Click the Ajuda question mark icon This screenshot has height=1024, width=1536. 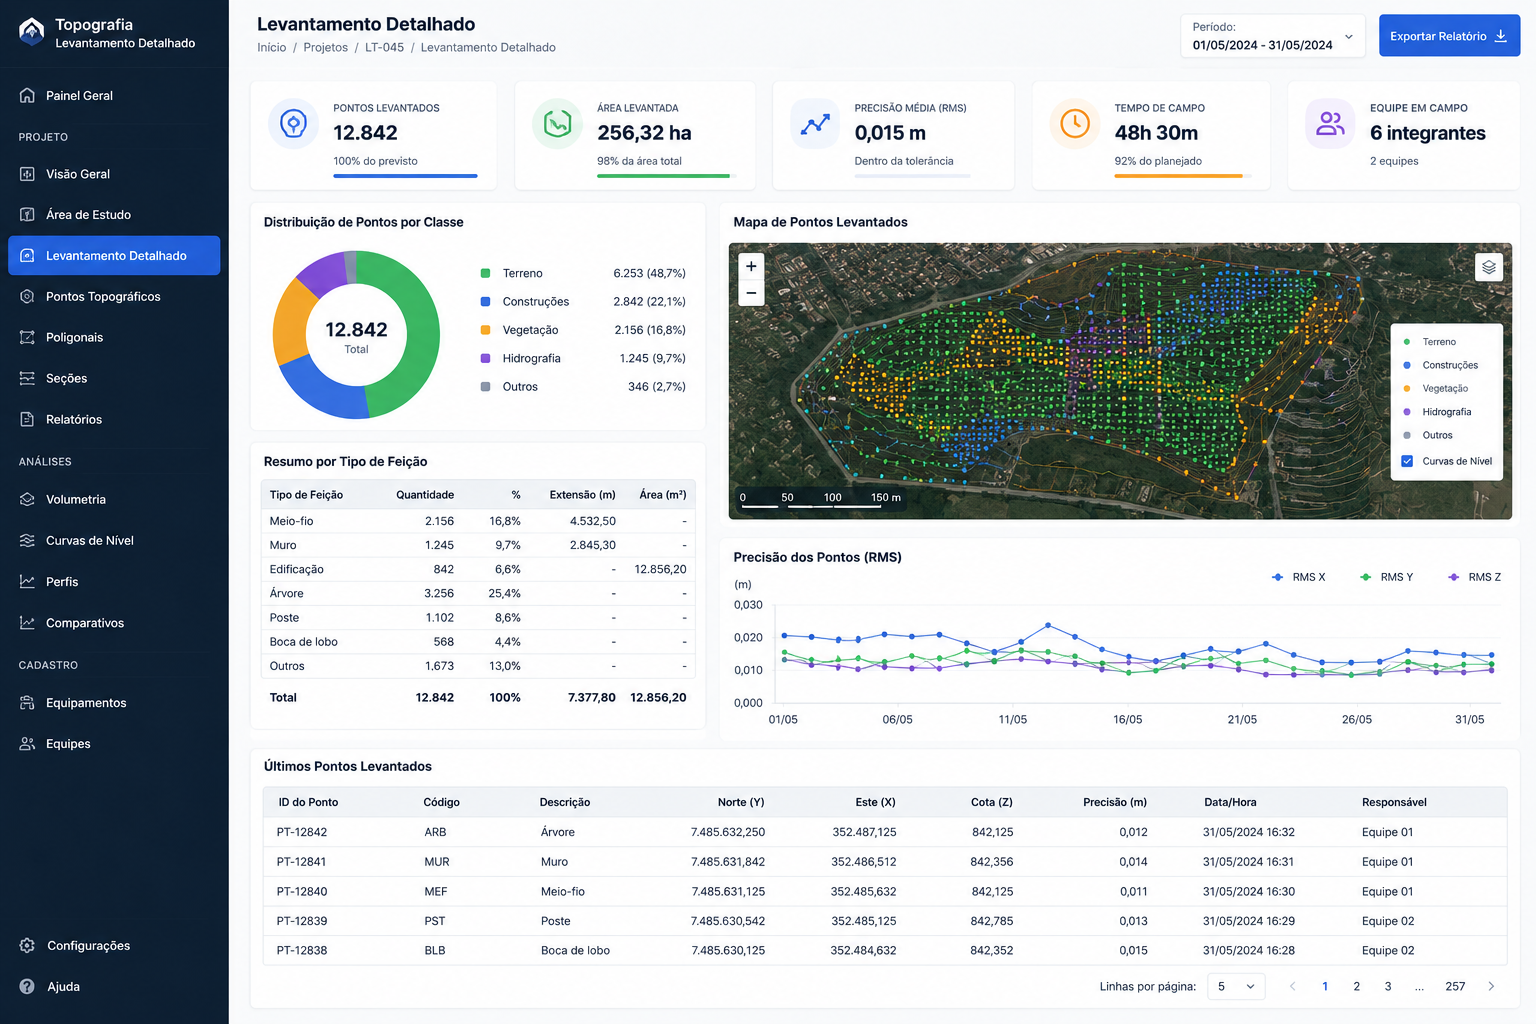[27, 987]
